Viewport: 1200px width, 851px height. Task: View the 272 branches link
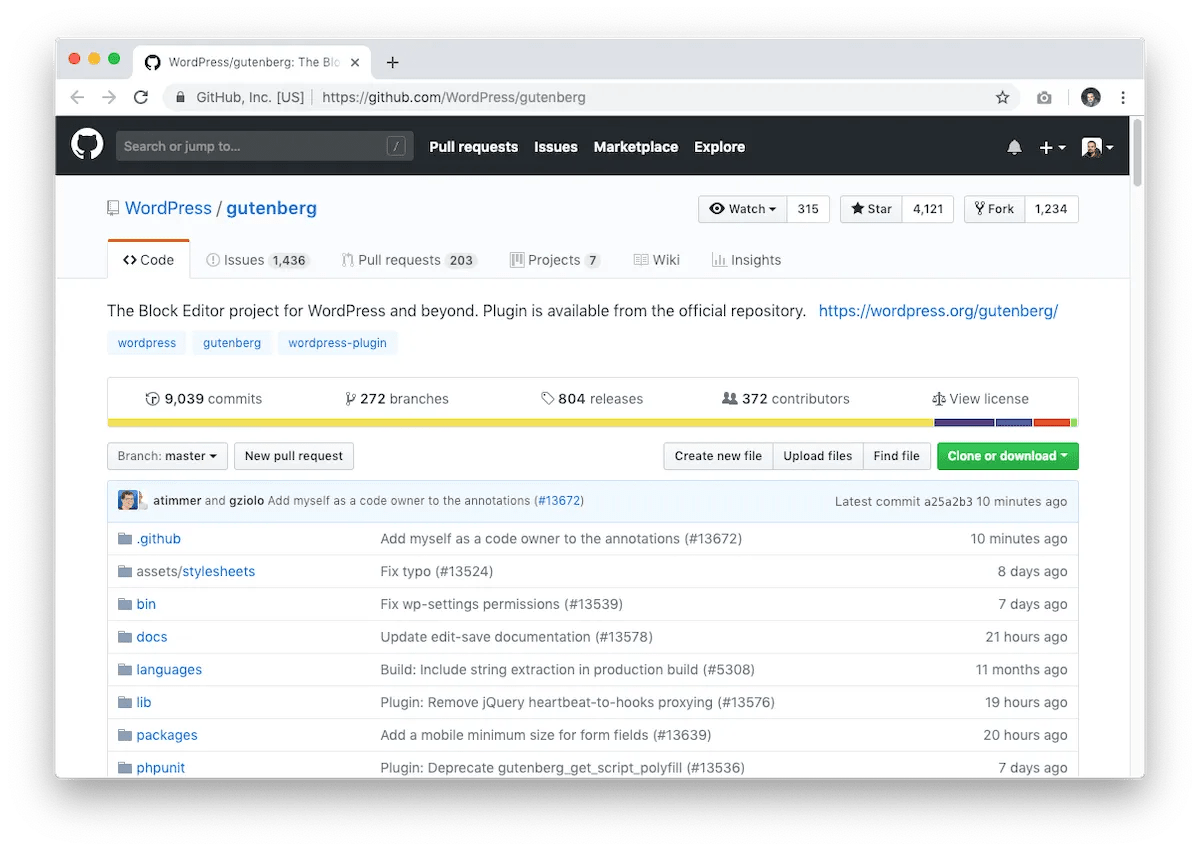coord(397,399)
